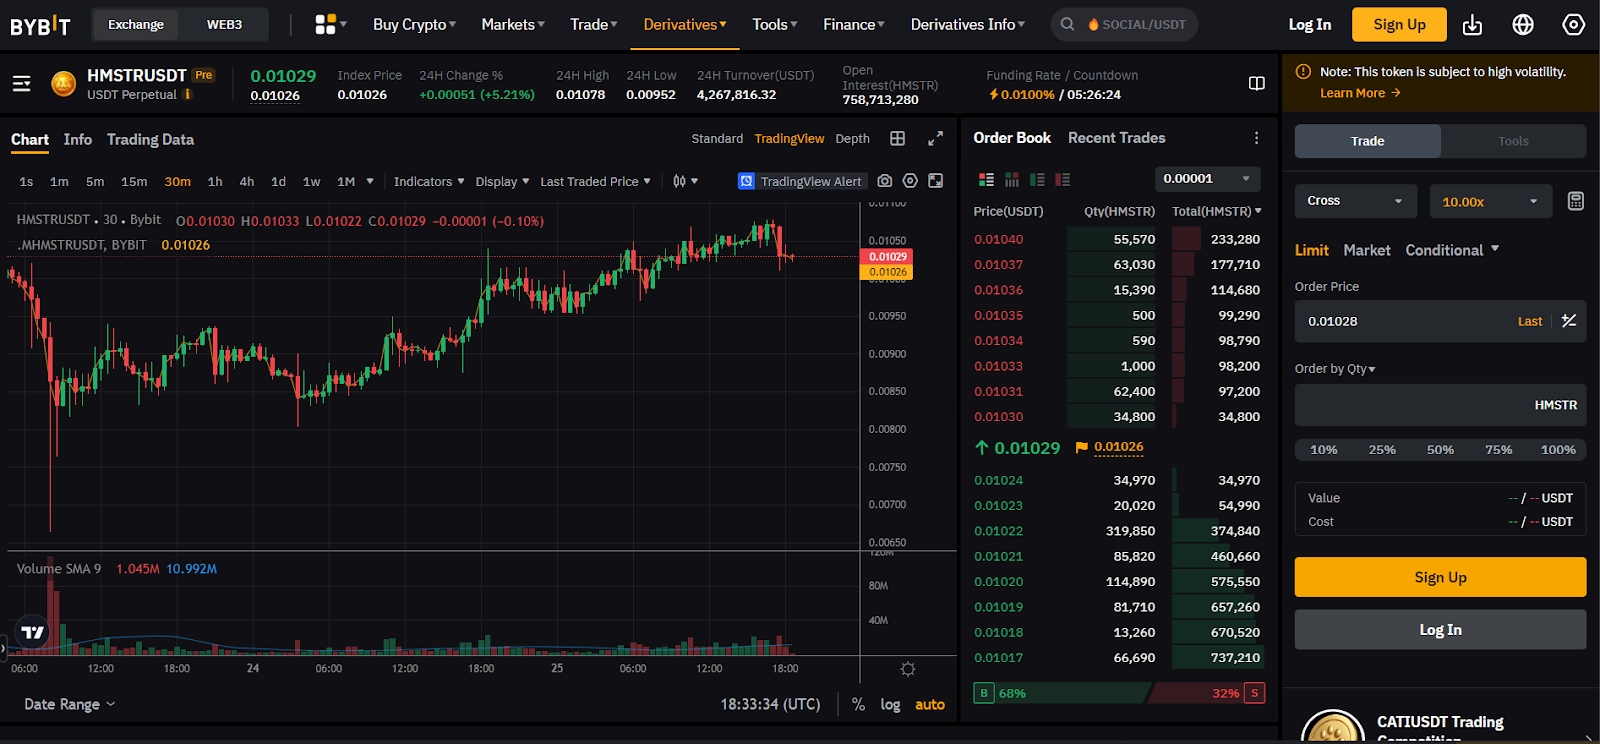Screen dimensions: 1600x744
Task: Open the guide book icon
Action: pos(1257,84)
